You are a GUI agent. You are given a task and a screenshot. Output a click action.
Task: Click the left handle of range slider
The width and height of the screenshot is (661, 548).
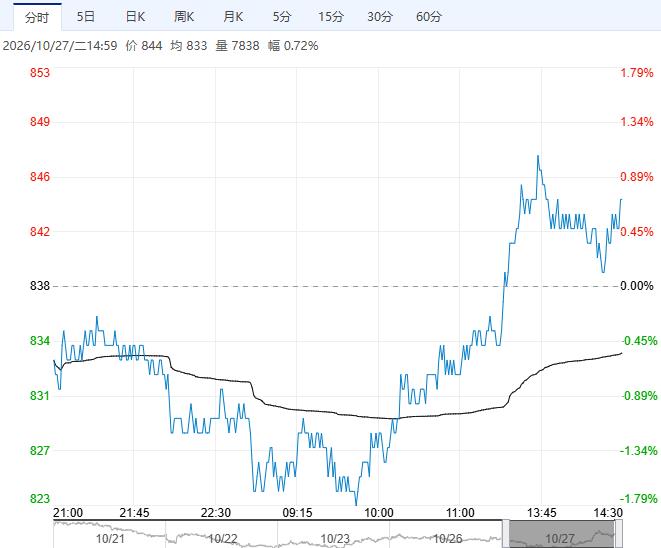(x=505, y=534)
